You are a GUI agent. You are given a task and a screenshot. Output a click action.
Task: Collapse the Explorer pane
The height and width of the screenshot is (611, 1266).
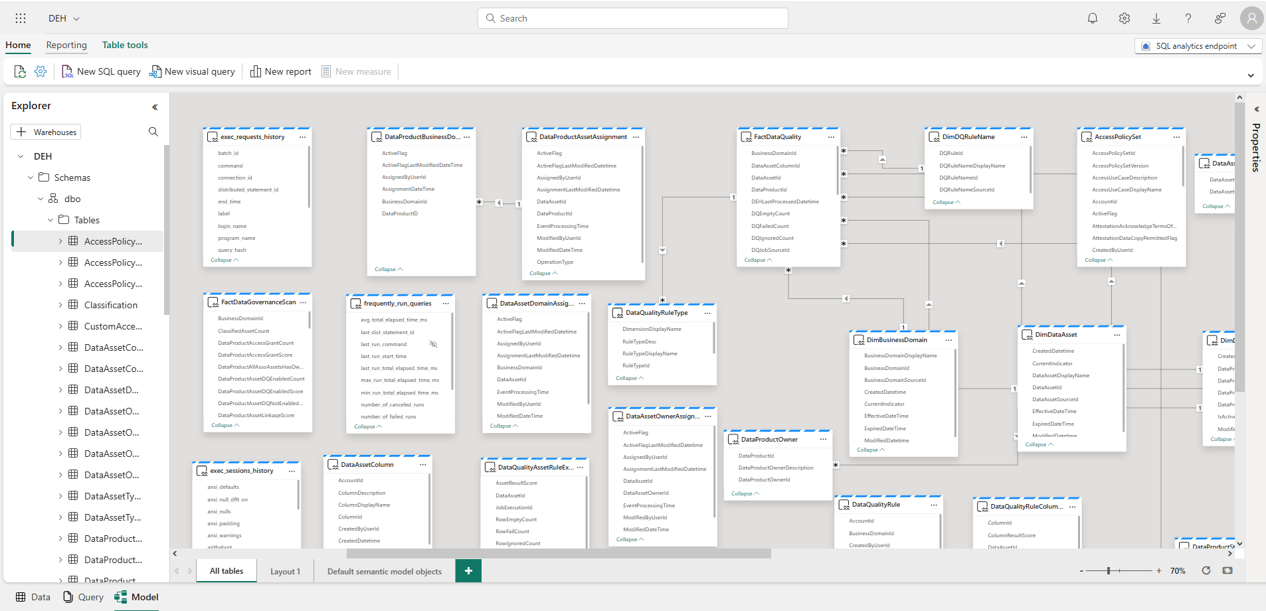click(x=154, y=106)
